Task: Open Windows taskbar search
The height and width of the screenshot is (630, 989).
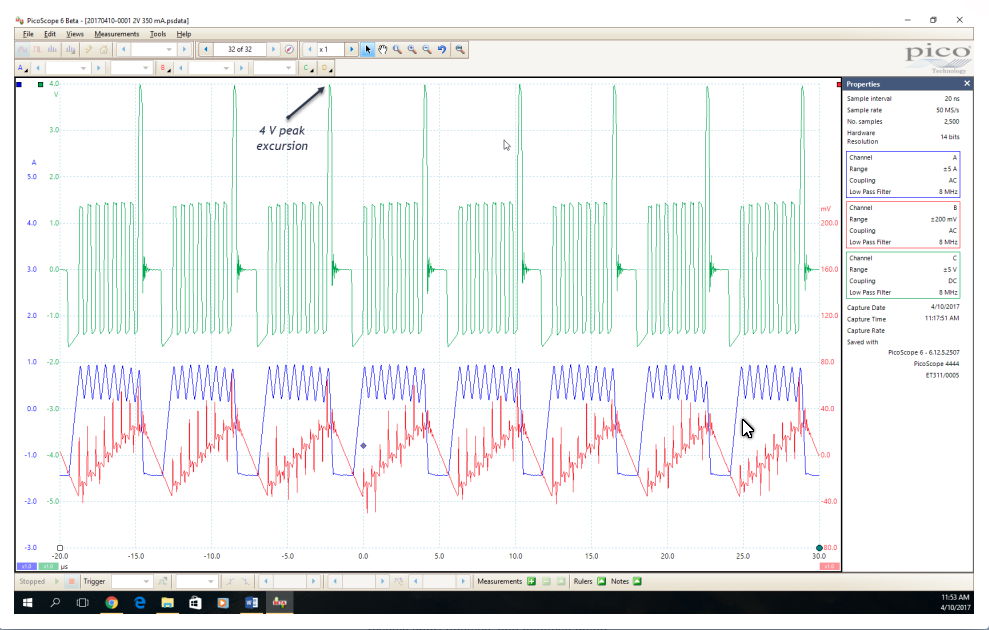Action: (x=56, y=603)
